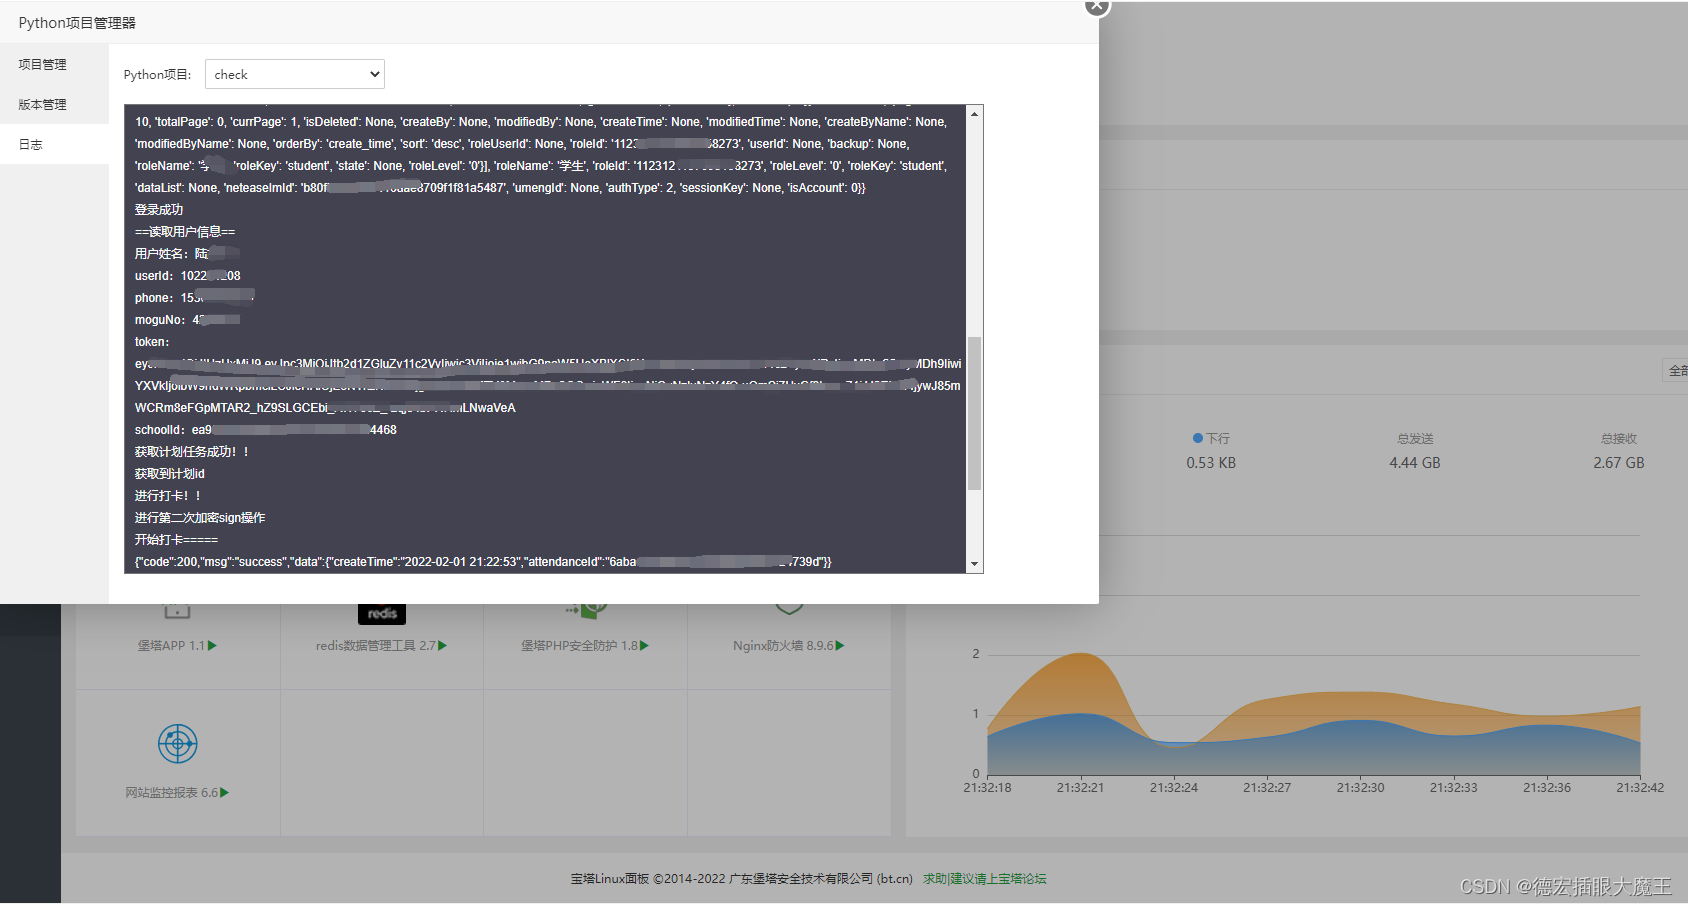Screen dimensions: 1688x906
Task: Select the 日志 tab
Action: (54, 144)
